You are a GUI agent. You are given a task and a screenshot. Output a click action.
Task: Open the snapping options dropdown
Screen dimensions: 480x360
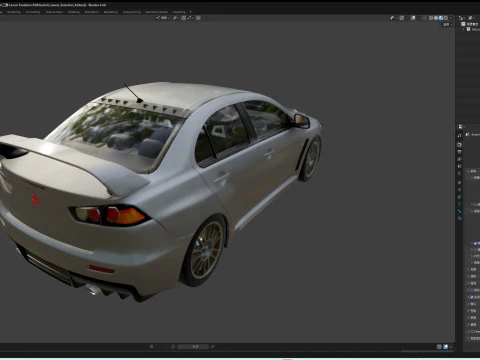190,18
